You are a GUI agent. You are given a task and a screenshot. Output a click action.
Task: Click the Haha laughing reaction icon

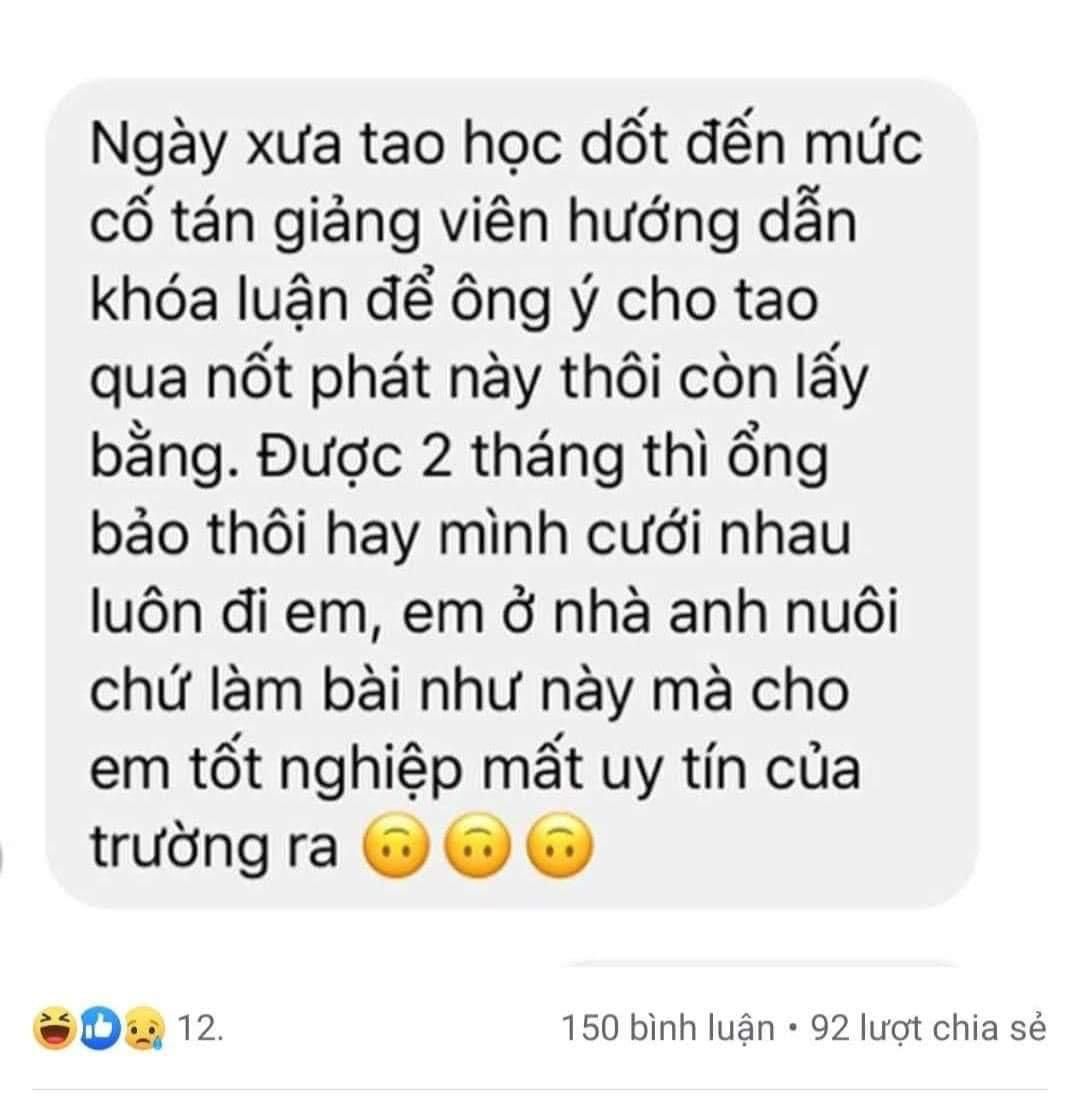point(55,1029)
